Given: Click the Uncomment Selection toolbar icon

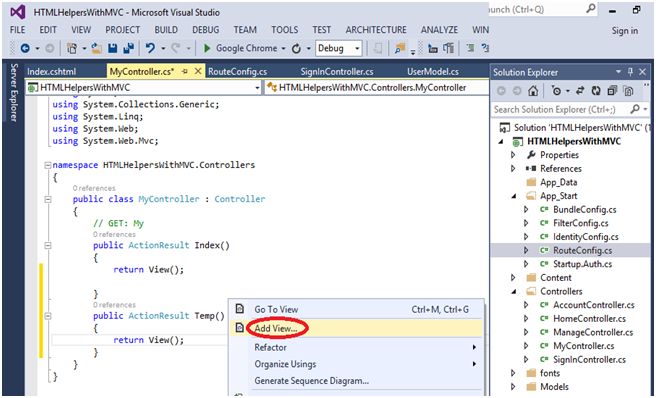Looking at the screenshot, I should pos(485,49).
